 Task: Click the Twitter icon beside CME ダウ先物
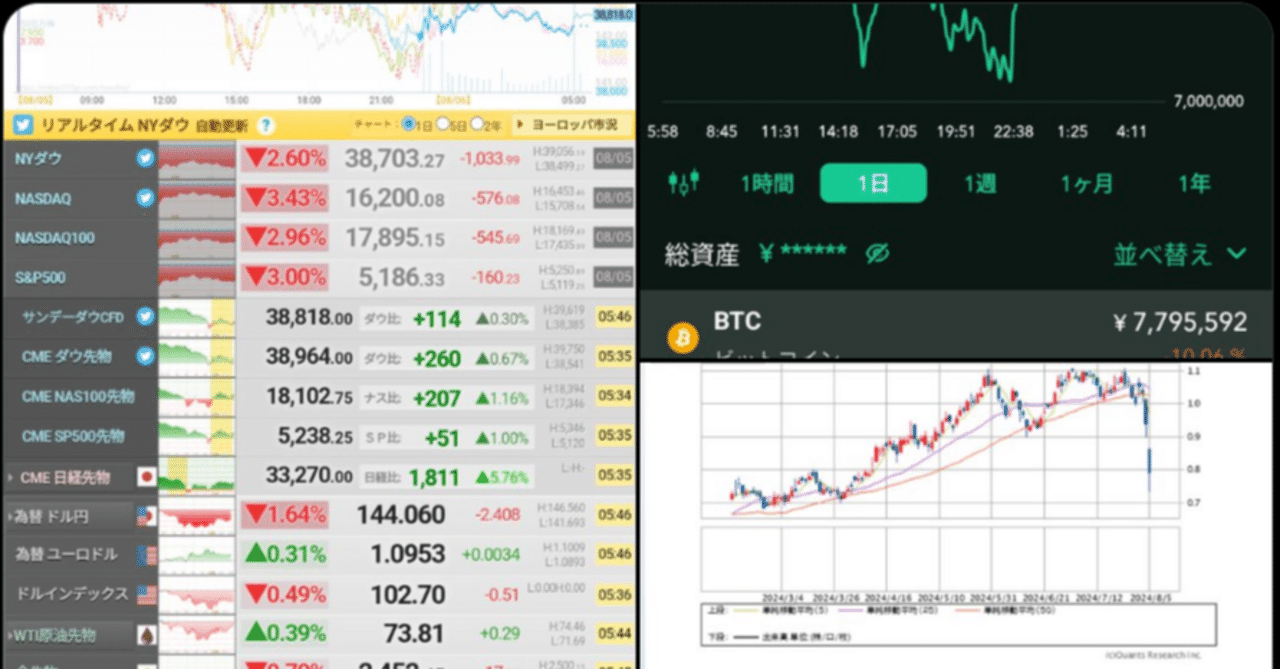[x=145, y=356]
